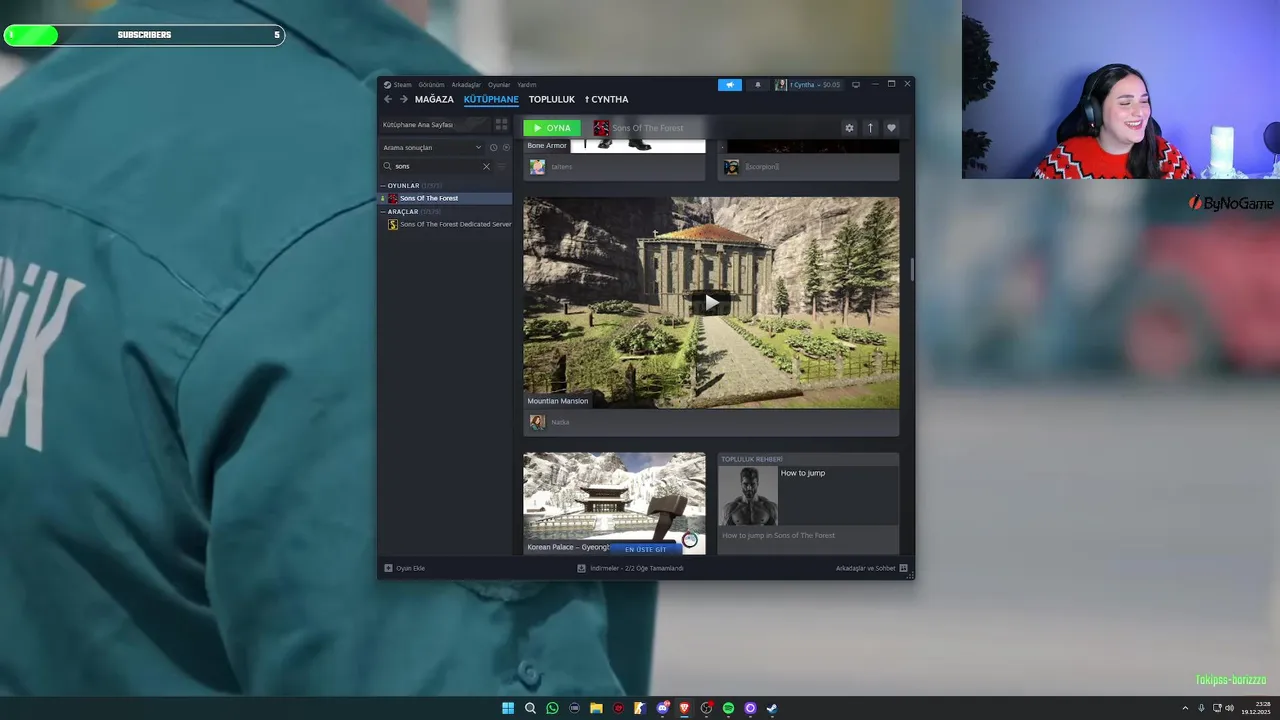Open İndirmeler downloads status

pyautogui.click(x=636, y=568)
